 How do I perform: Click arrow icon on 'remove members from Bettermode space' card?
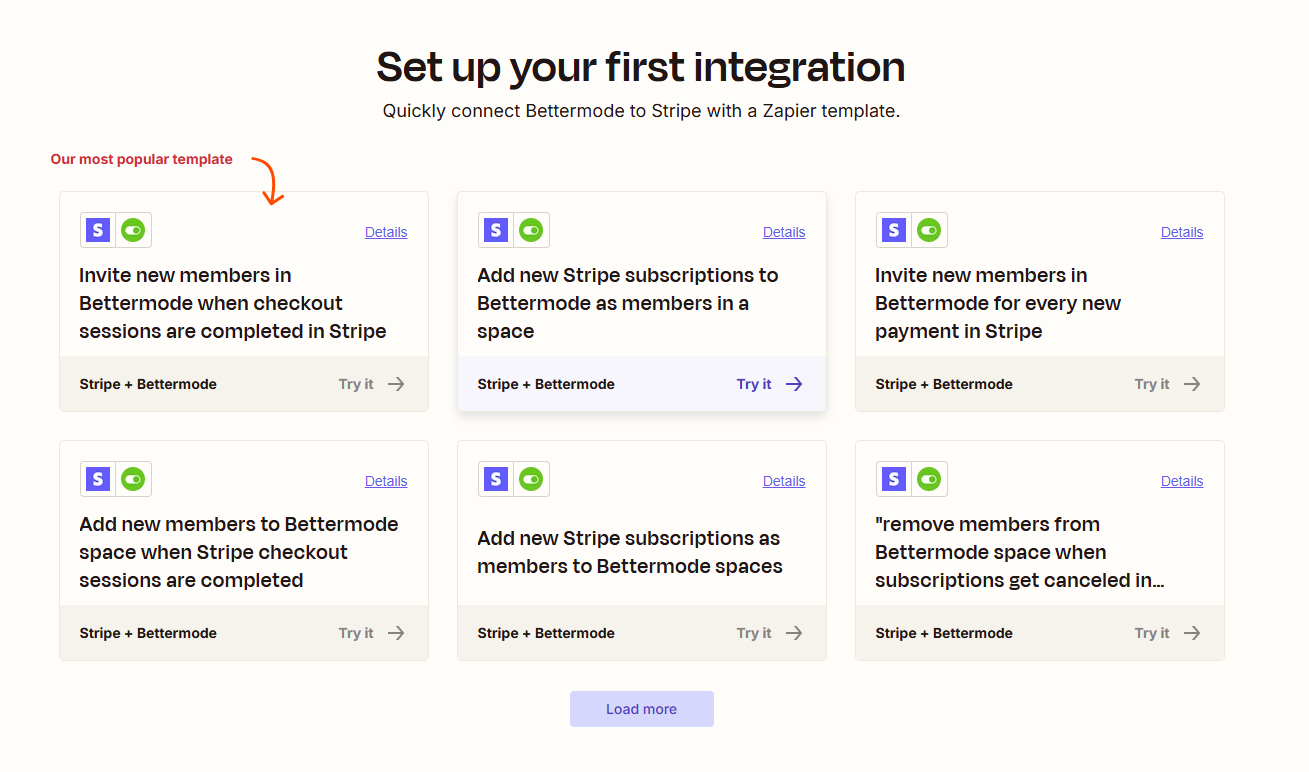coord(1192,633)
